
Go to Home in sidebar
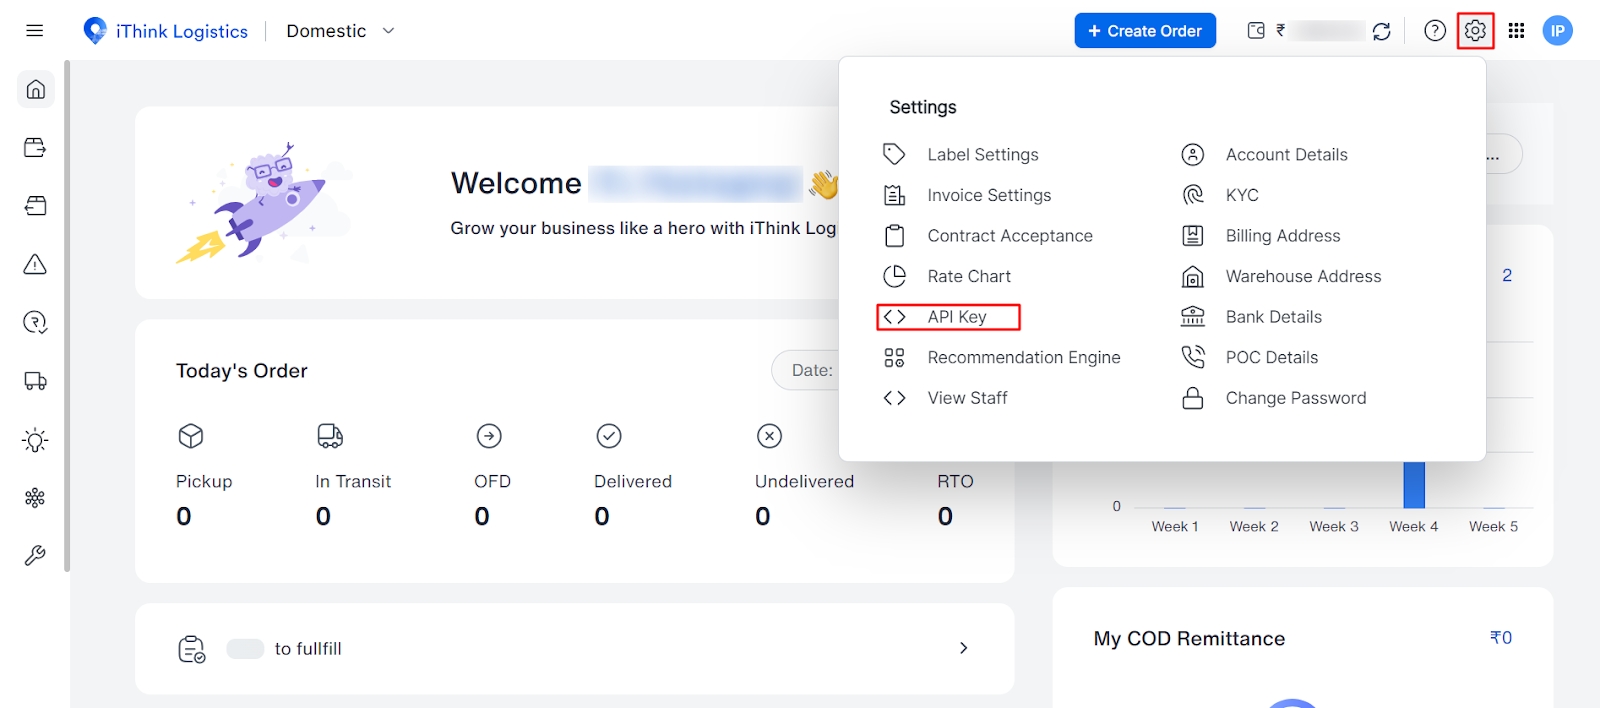click(35, 90)
